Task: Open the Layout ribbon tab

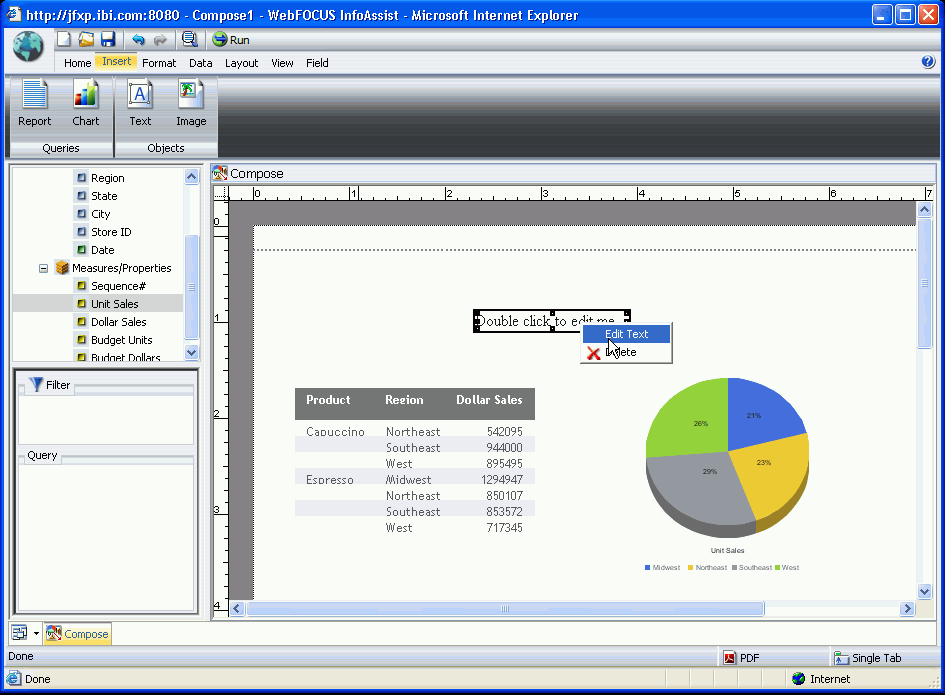Action: (241, 63)
